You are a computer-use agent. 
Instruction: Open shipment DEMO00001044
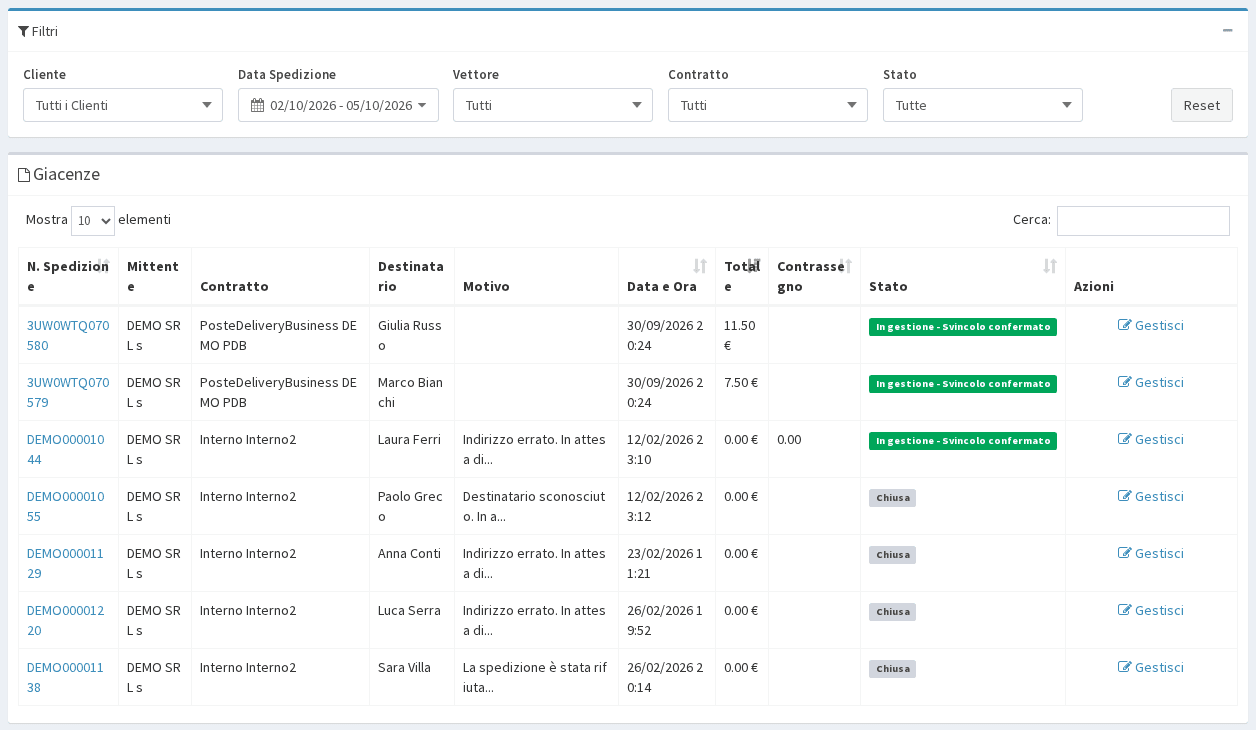(68, 449)
